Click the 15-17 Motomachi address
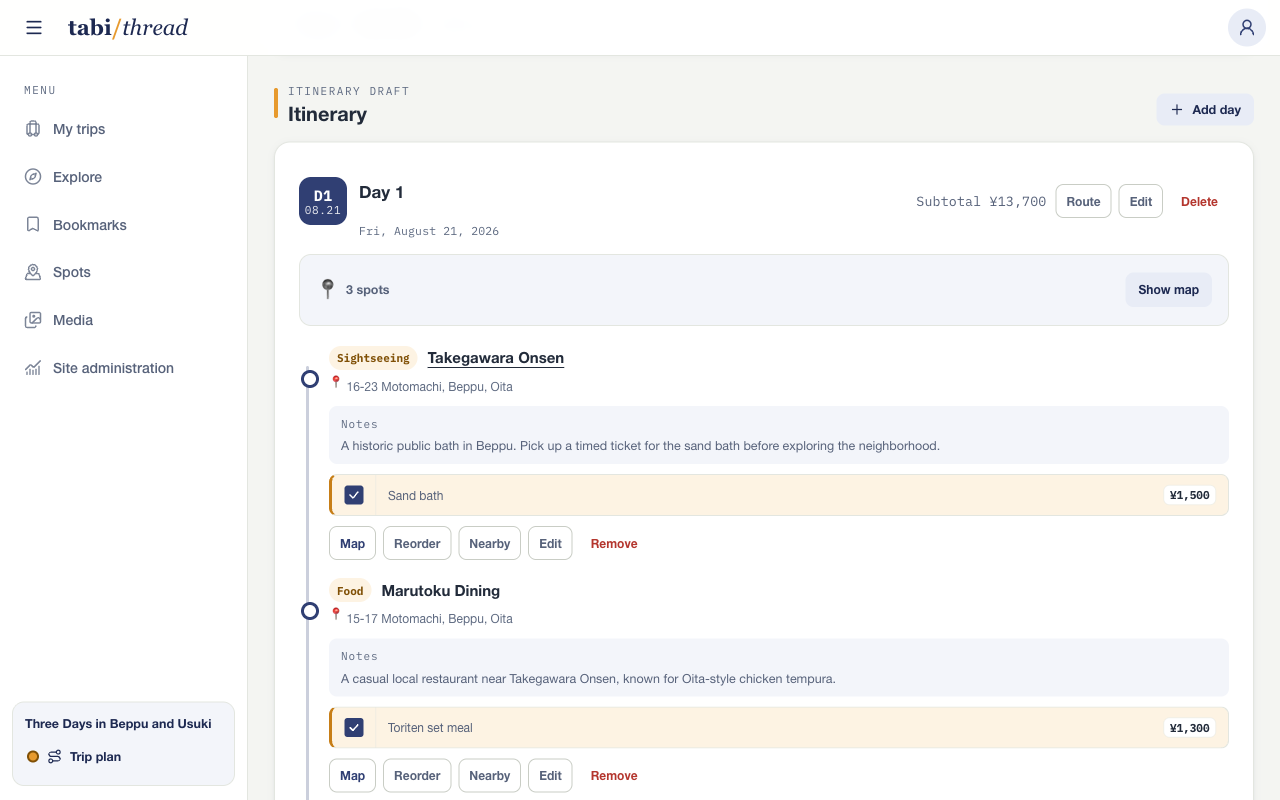1280x800 pixels. click(x=430, y=619)
